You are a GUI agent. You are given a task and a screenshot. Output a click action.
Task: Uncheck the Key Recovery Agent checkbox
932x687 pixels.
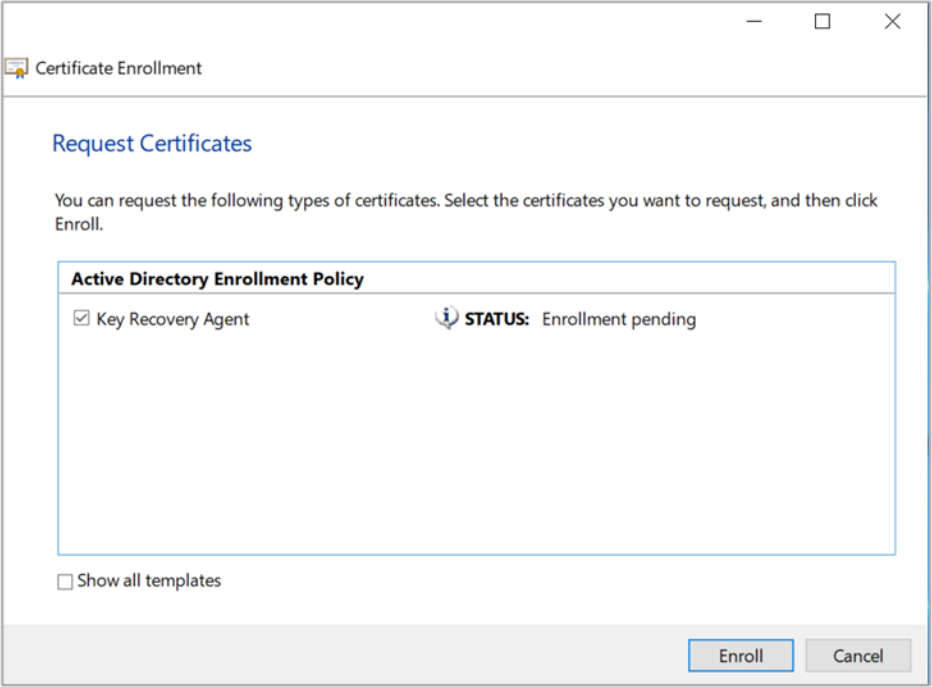pos(82,319)
